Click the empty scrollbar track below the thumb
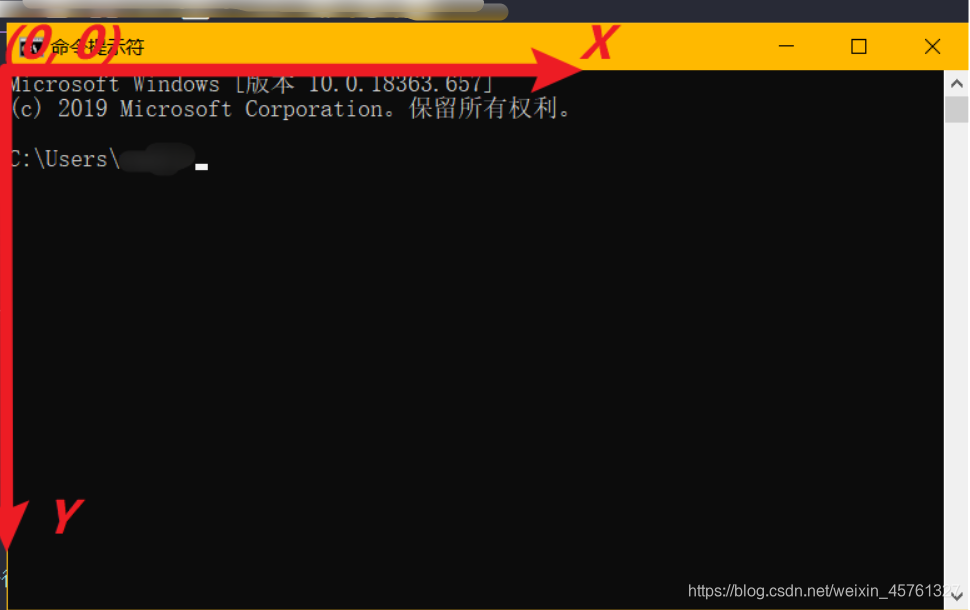This screenshot has height=610, width=970. point(956,353)
